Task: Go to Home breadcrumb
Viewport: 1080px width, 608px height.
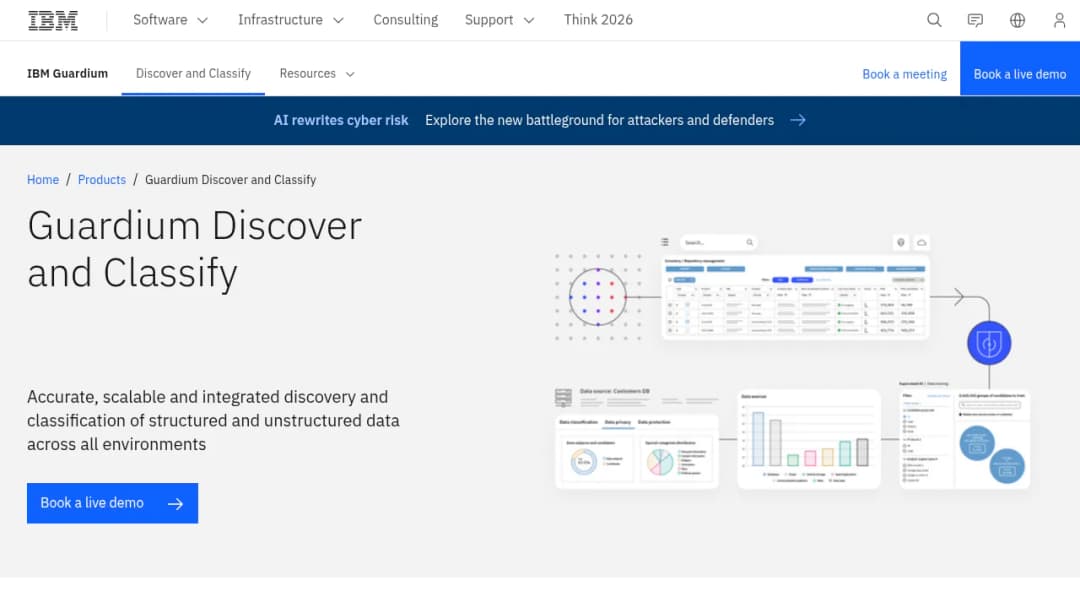Action: coord(43,180)
